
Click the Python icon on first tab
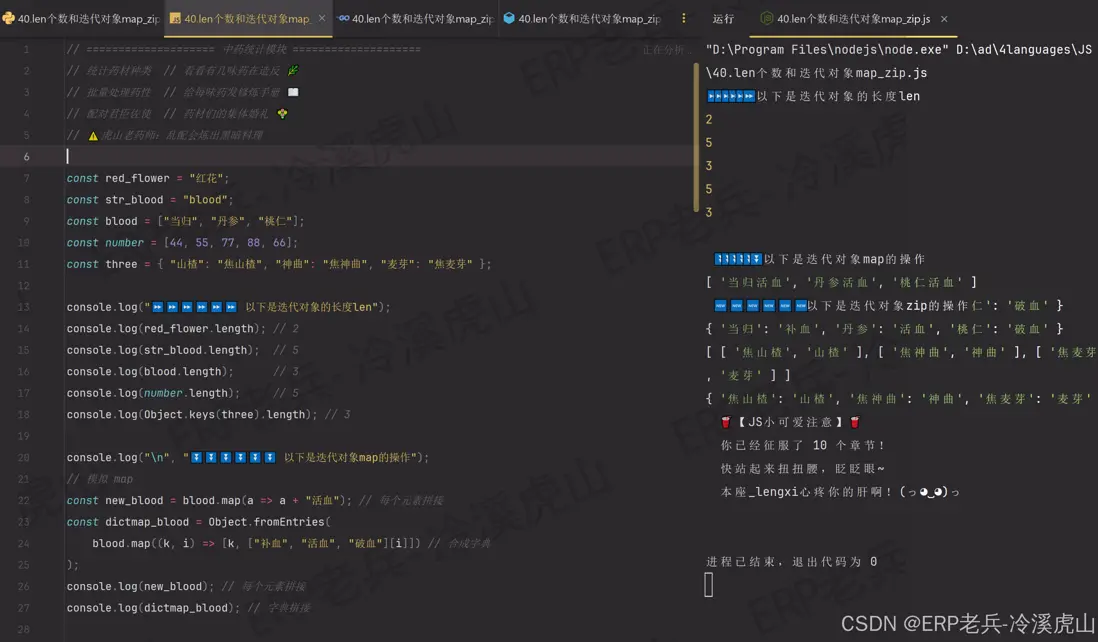coord(8,19)
